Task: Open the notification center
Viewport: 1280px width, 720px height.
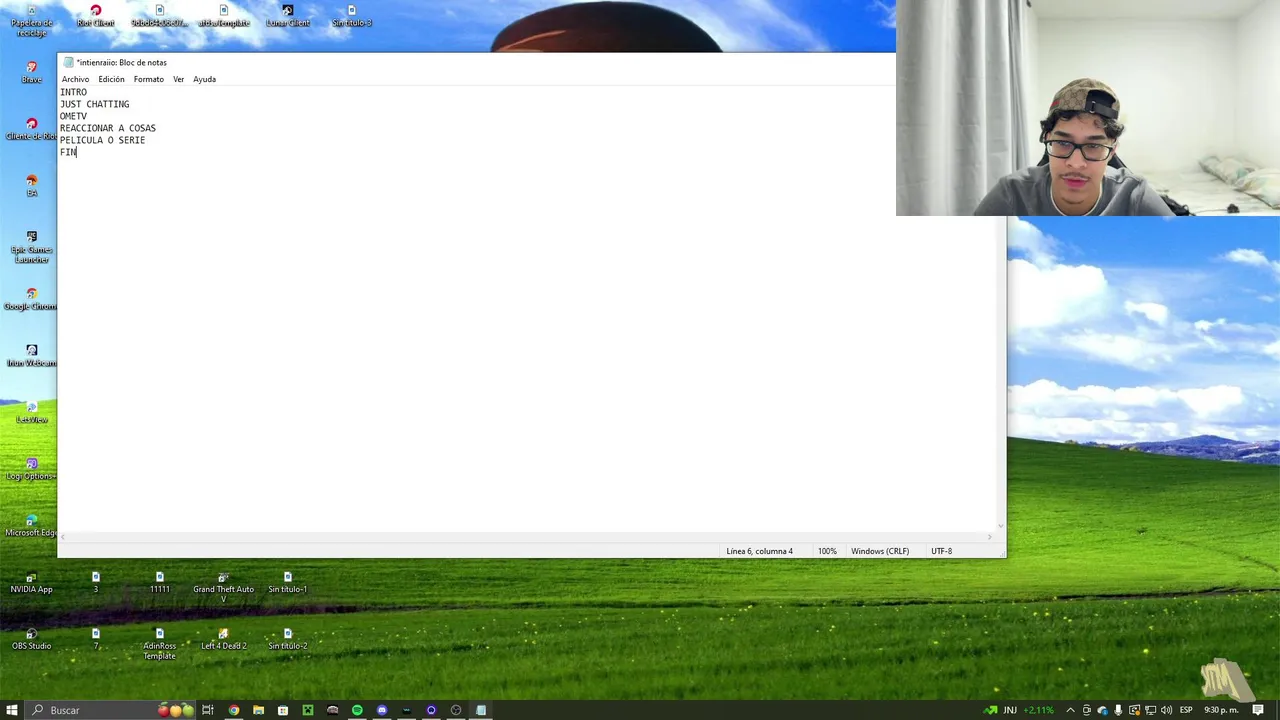Action: coord(1259,710)
